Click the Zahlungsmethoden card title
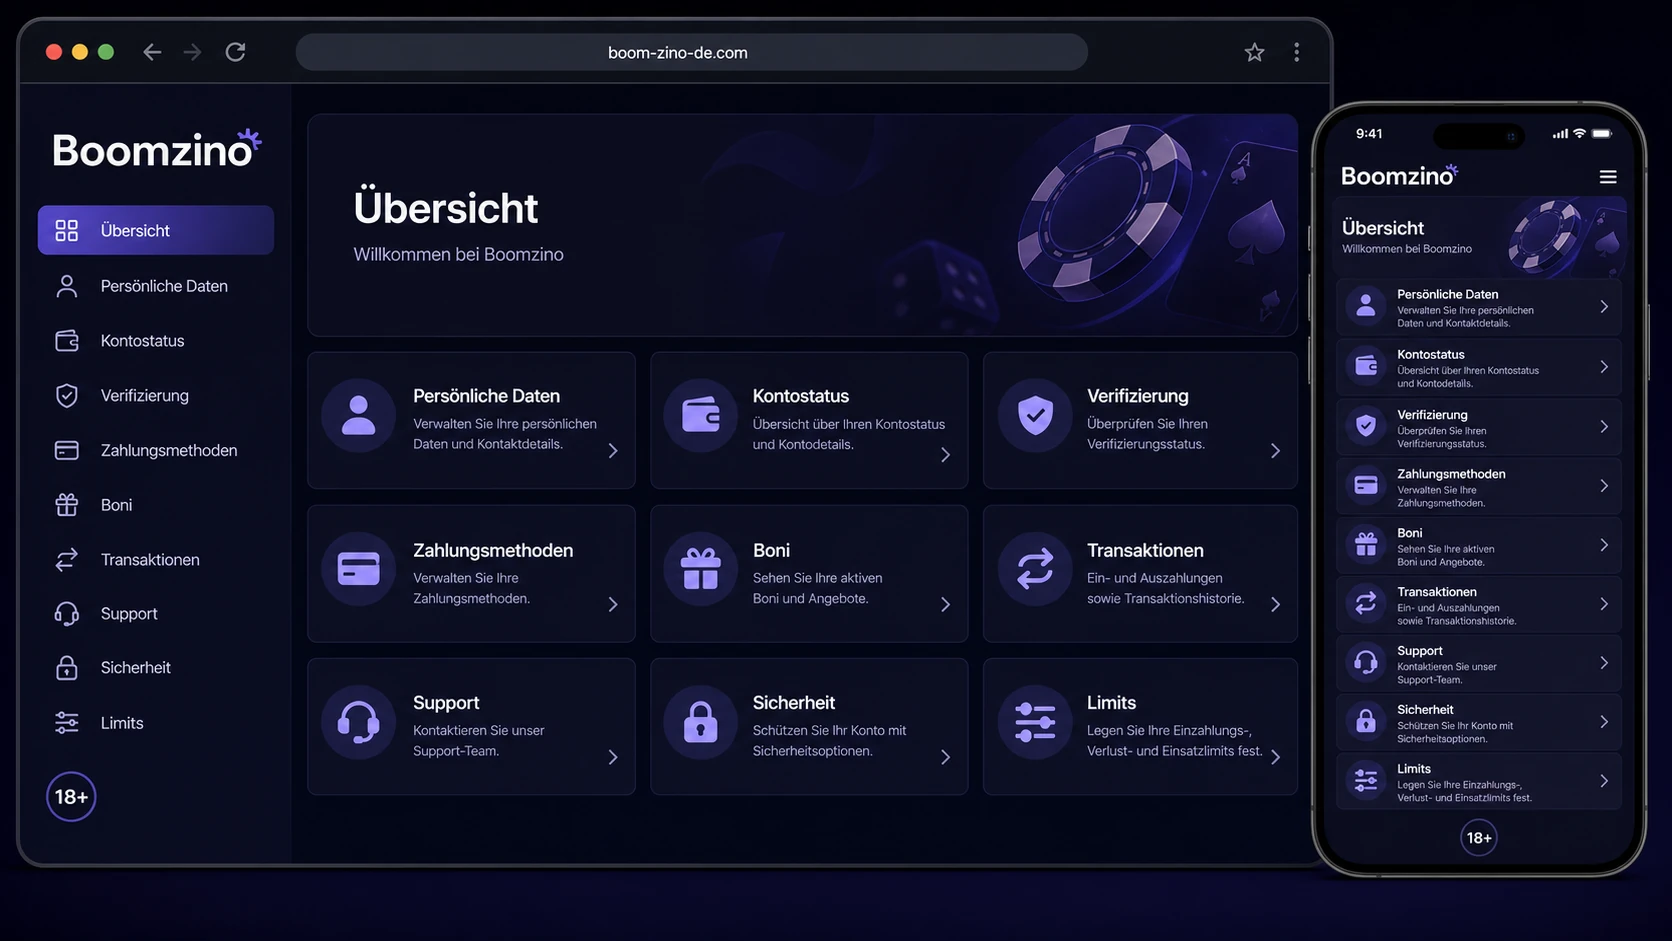 point(493,550)
